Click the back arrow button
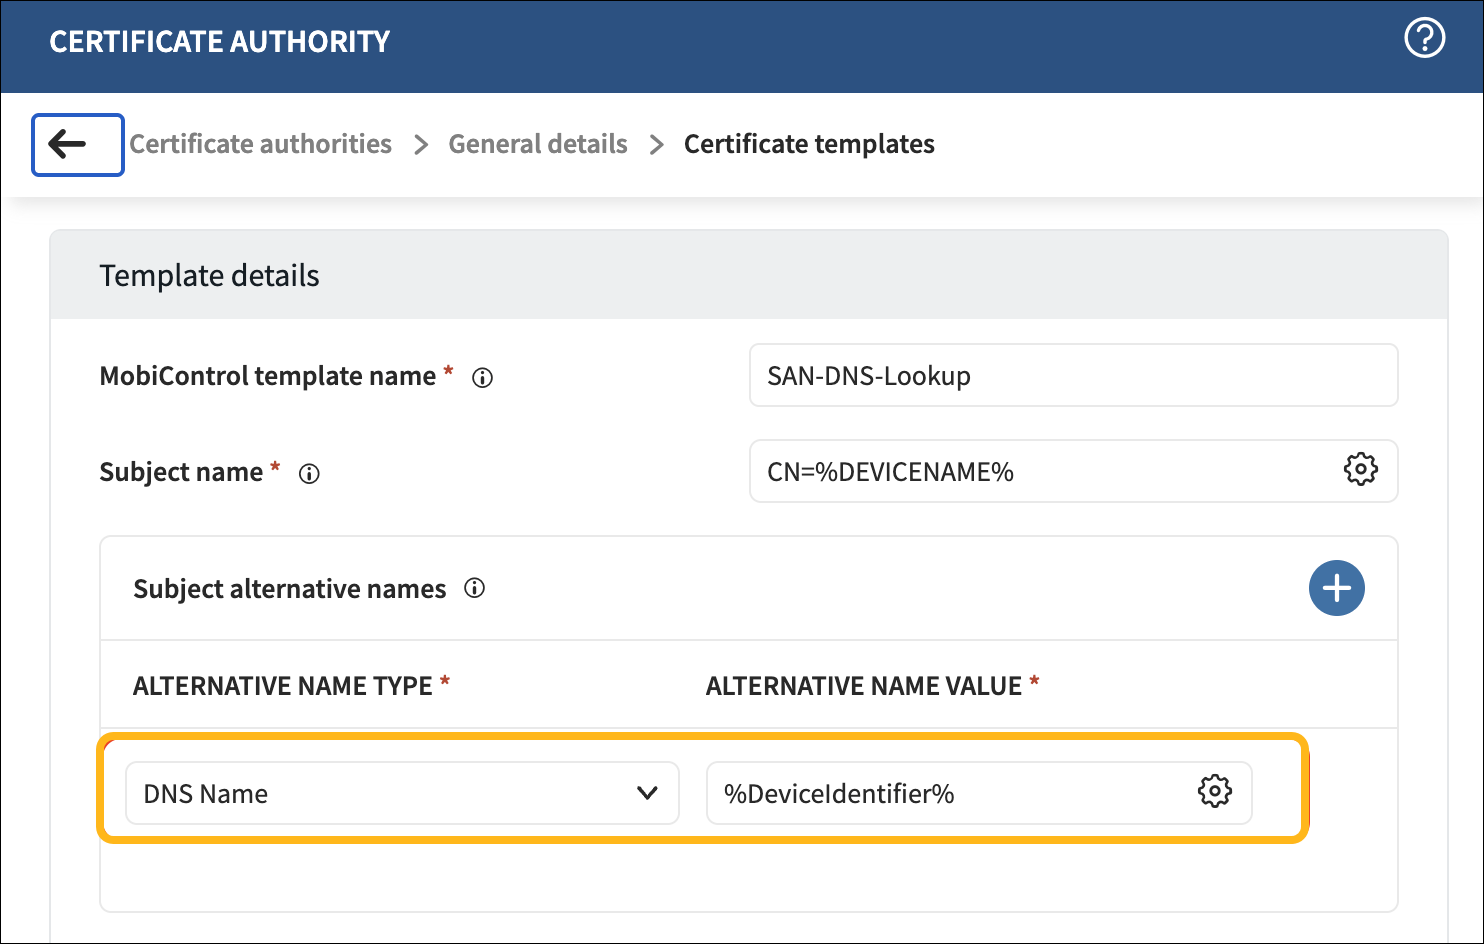The width and height of the screenshot is (1484, 944). 77,145
